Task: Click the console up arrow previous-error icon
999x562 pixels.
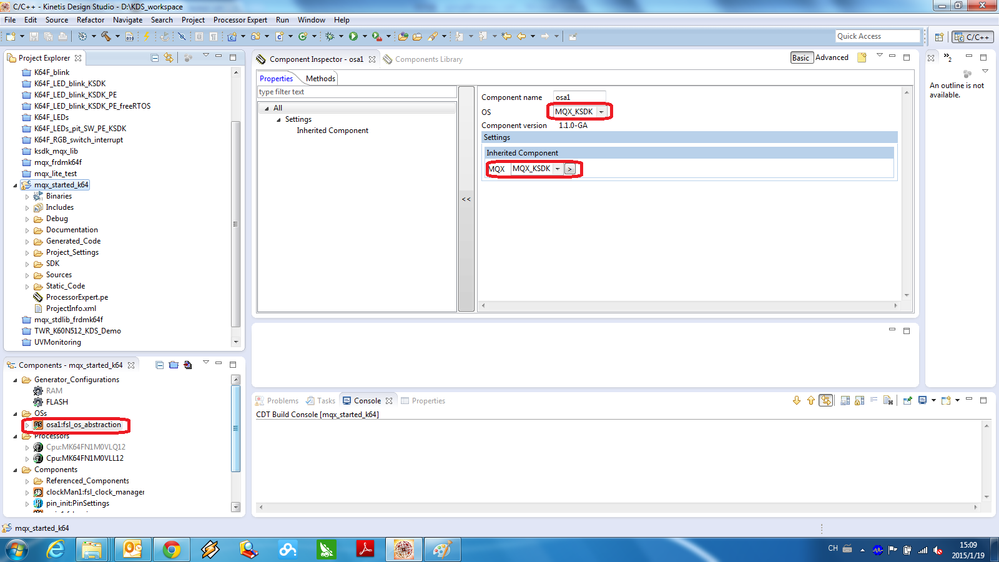Action: (x=810, y=401)
